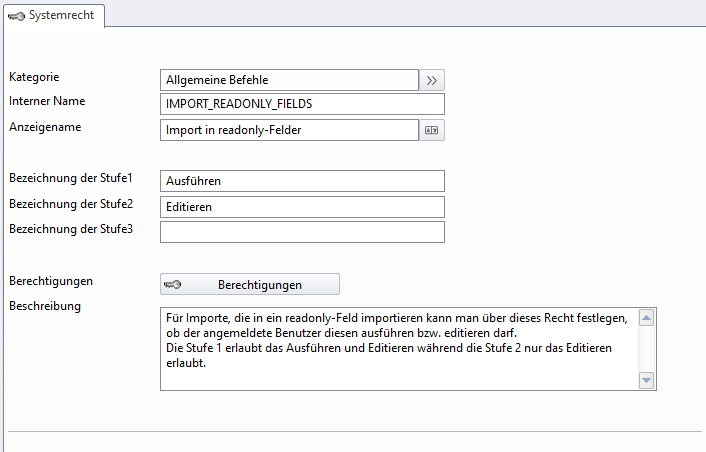Click the Kategorie label
Image resolution: width=706 pixels, height=452 pixels.
pyautogui.click(x=34, y=77)
